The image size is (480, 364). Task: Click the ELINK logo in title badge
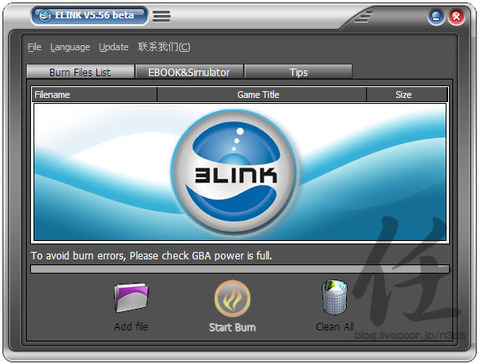coord(45,15)
